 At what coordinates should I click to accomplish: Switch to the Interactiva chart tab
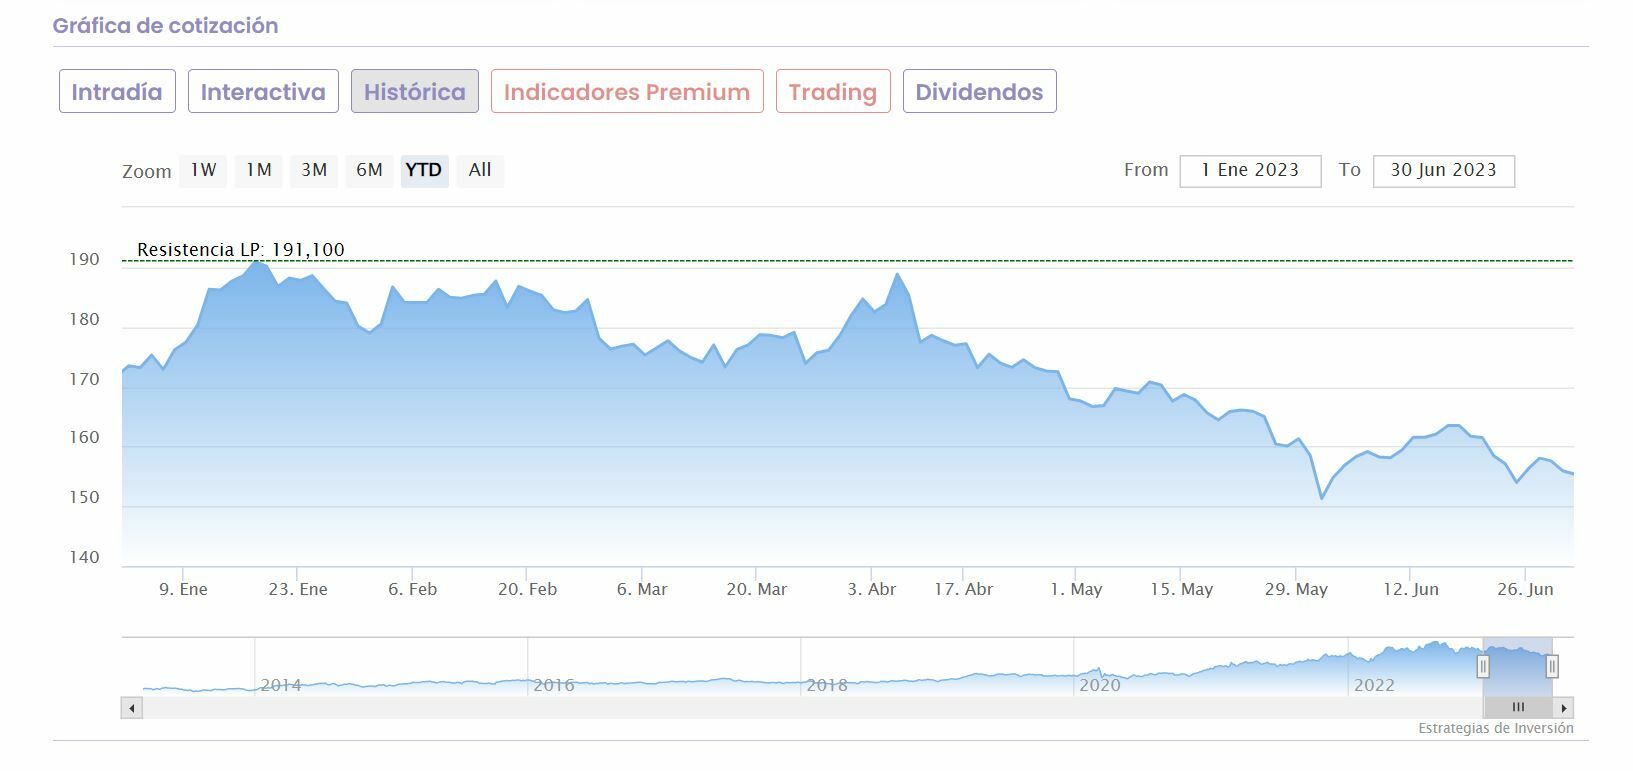click(263, 92)
